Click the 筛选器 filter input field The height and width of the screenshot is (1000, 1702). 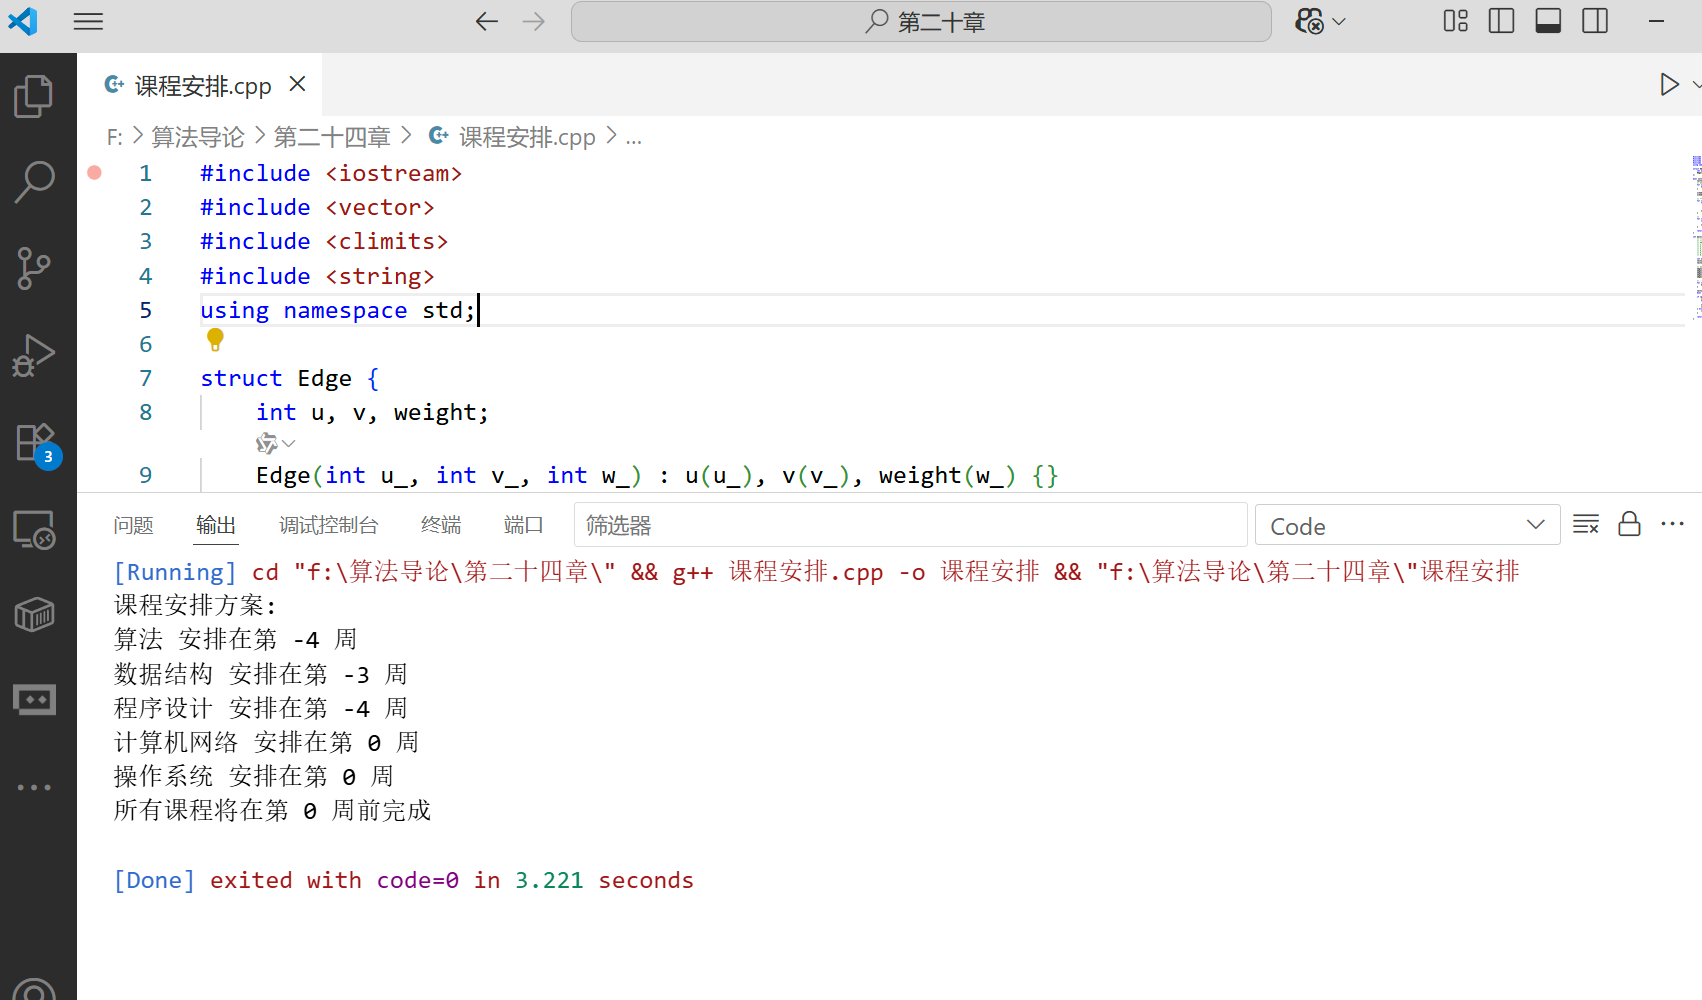pyautogui.click(x=910, y=525)
